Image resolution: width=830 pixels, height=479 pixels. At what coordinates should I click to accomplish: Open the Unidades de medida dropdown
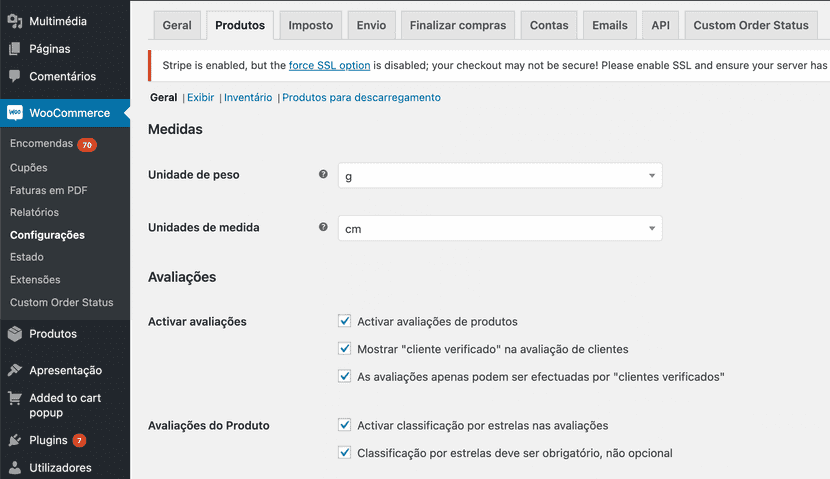pos(499,229)
